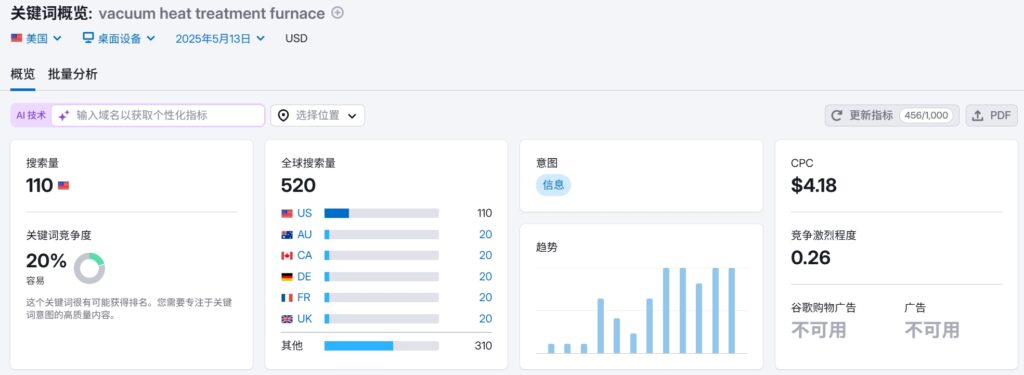
Task: Click the UK flag icon
Action: coord(287,319)
